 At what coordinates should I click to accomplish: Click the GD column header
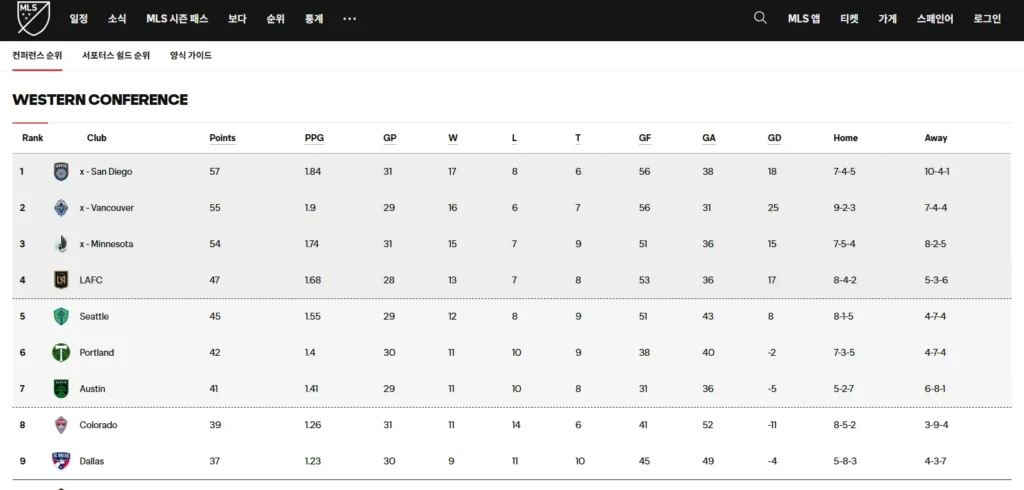(775, 138)
